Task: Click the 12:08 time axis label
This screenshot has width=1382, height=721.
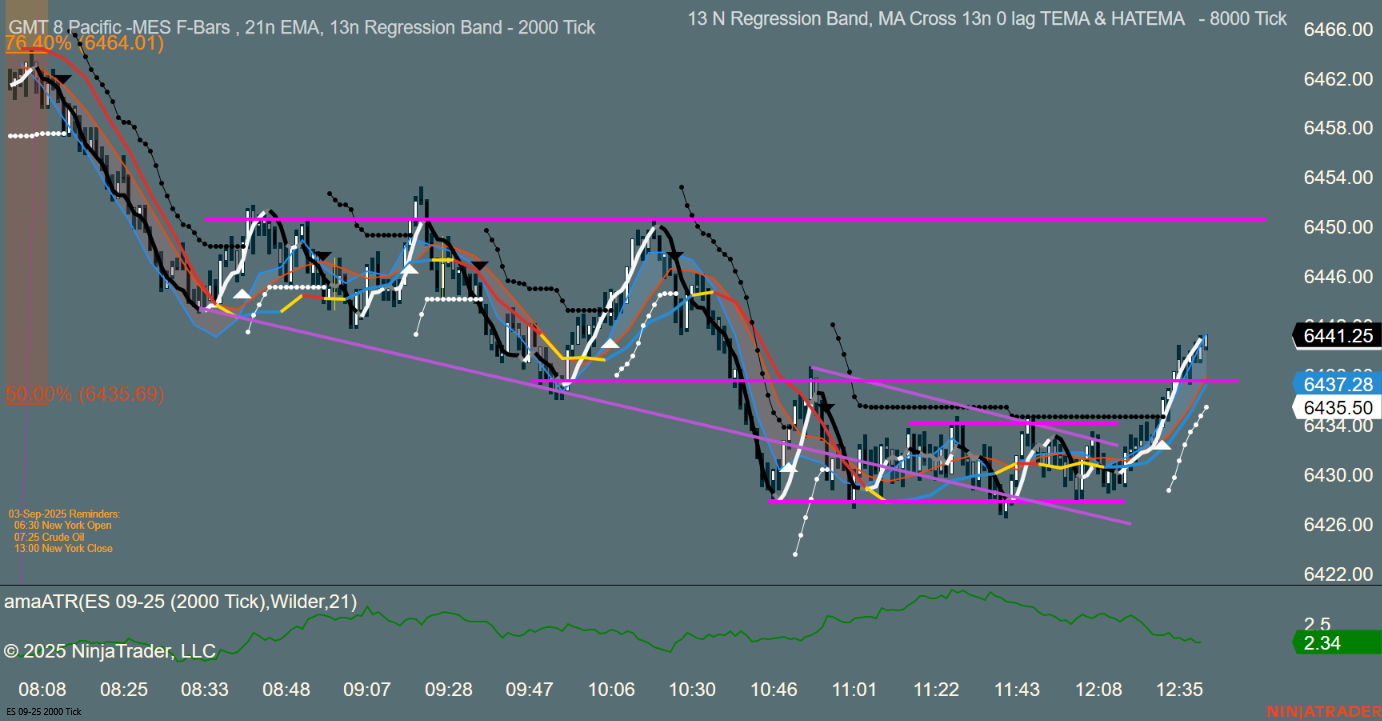Action: 1098,690
